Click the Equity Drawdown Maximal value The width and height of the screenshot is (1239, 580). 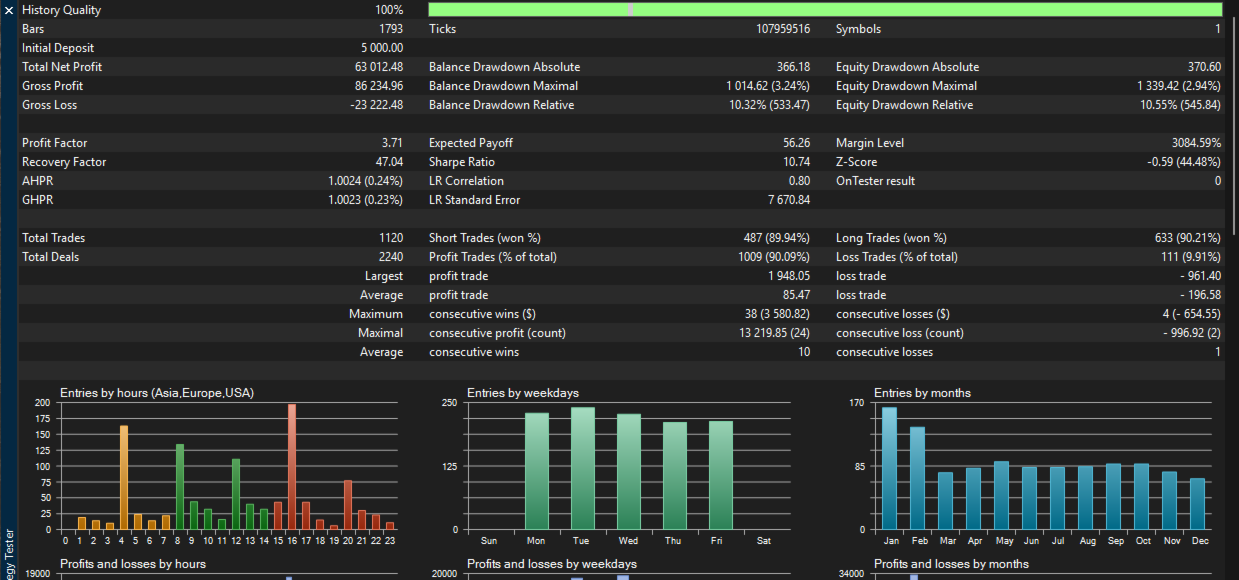click(x=1178, y=86)
